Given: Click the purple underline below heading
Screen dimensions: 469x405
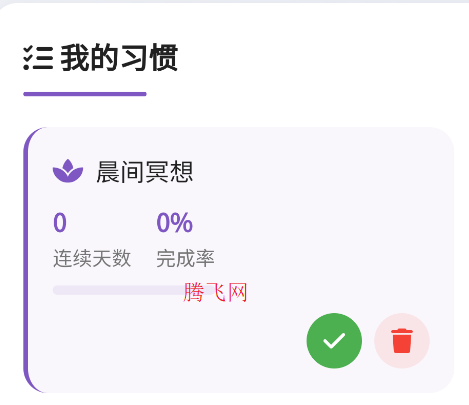Looking at the screenshot, I should coord(85,94).
